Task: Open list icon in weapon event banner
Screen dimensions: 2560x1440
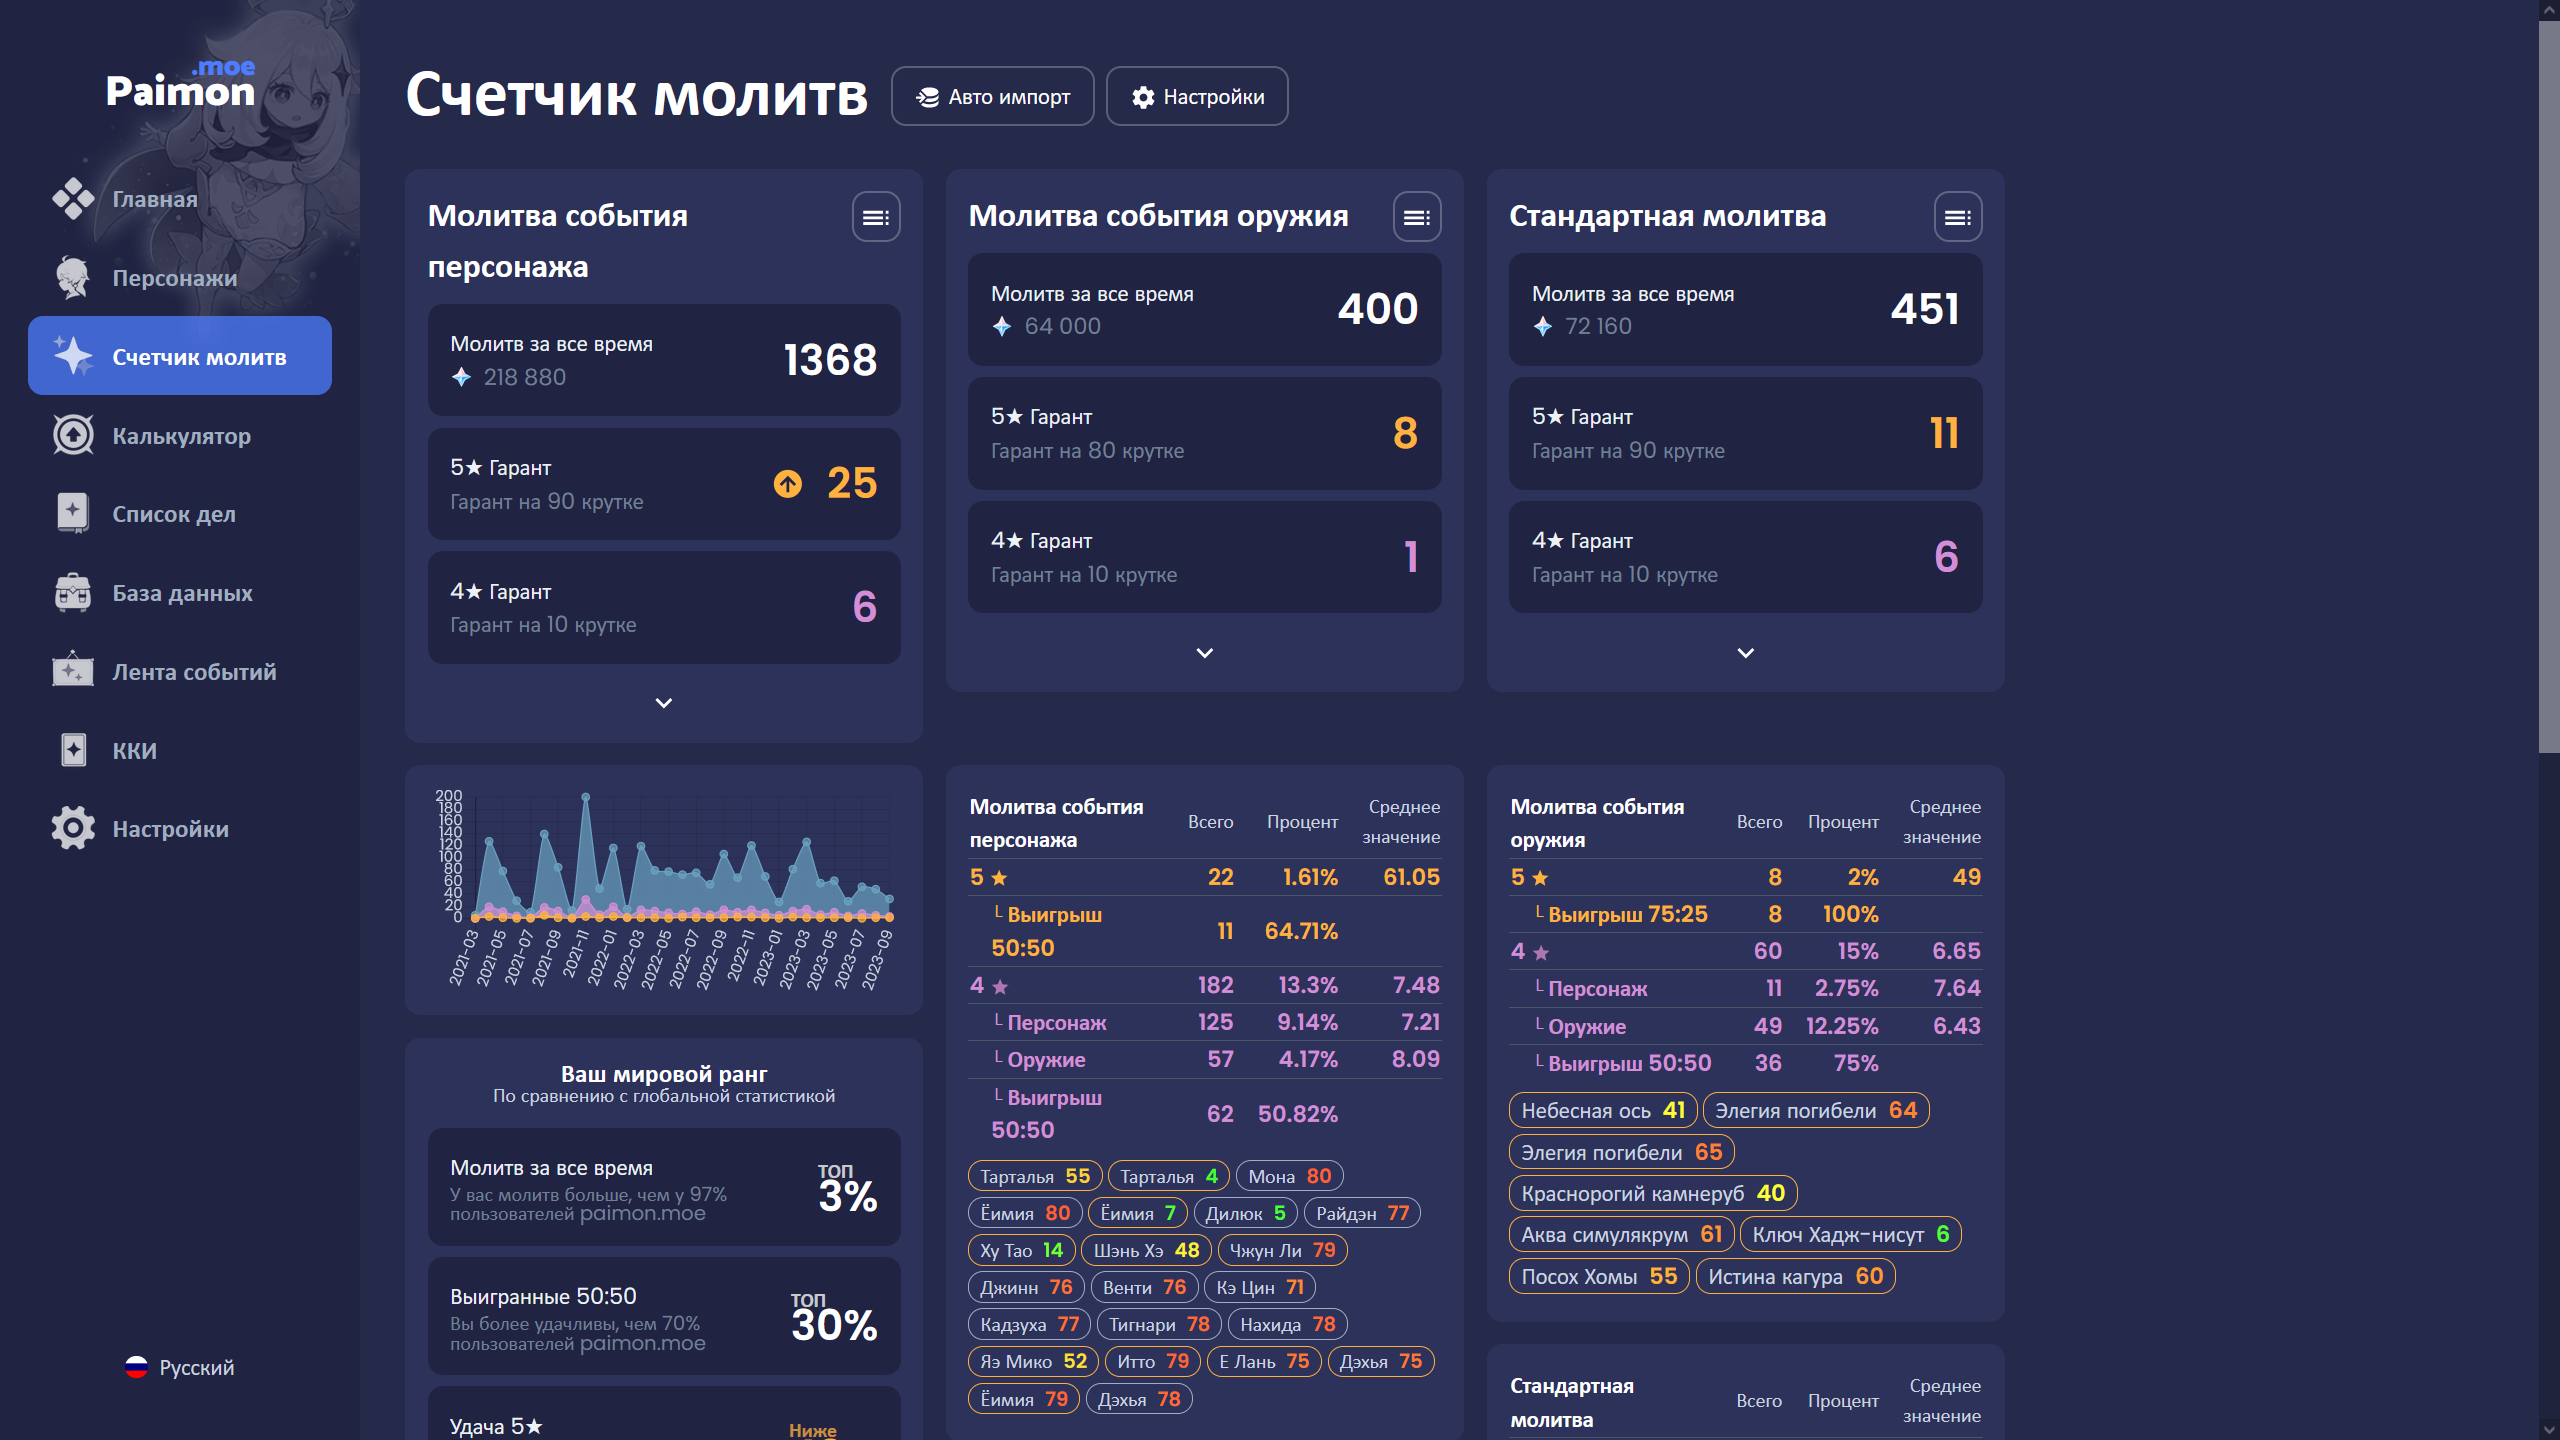Action: tap(1416, 217)
